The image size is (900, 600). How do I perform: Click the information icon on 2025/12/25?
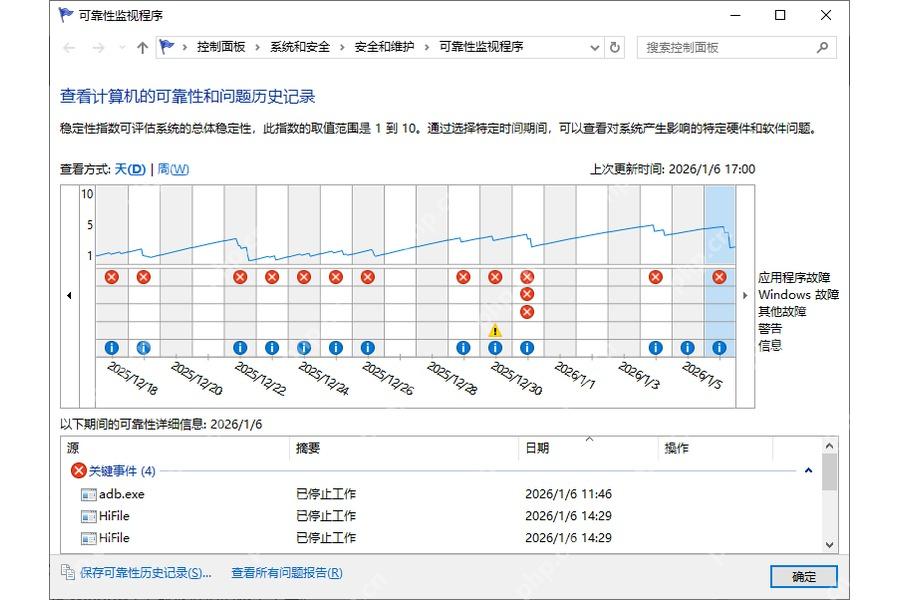pyautogui.click(x=336, y=347)
